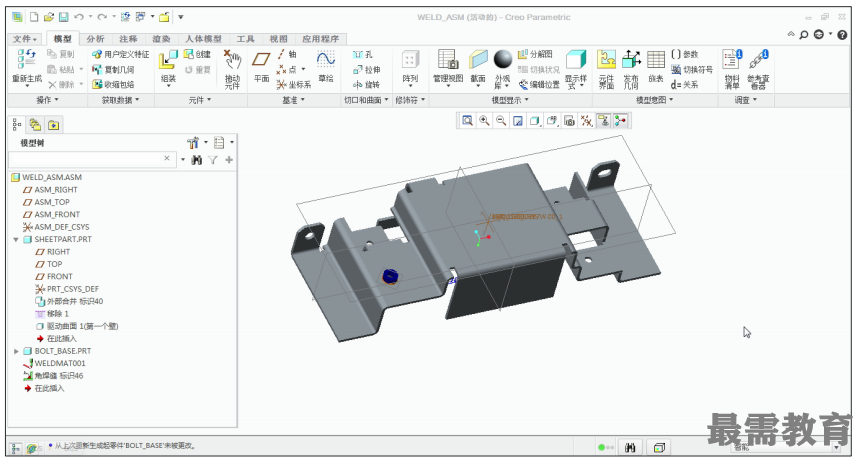The image size is (859, 469).
Task: Expand the Component (元件) group menu
Action: click(200, 100)
